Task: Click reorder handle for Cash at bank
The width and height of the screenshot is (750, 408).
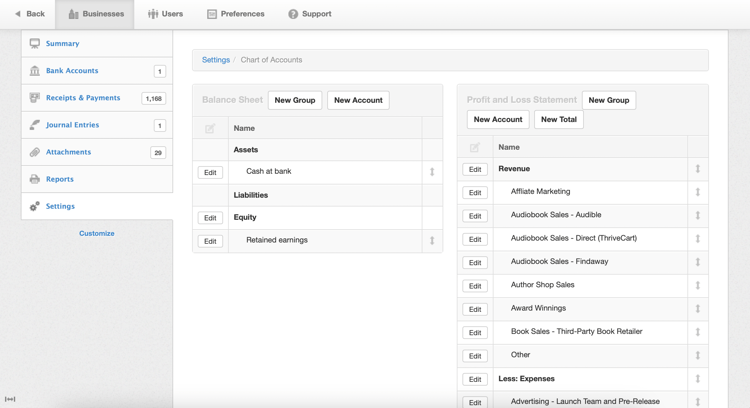Action: point(432,172)
